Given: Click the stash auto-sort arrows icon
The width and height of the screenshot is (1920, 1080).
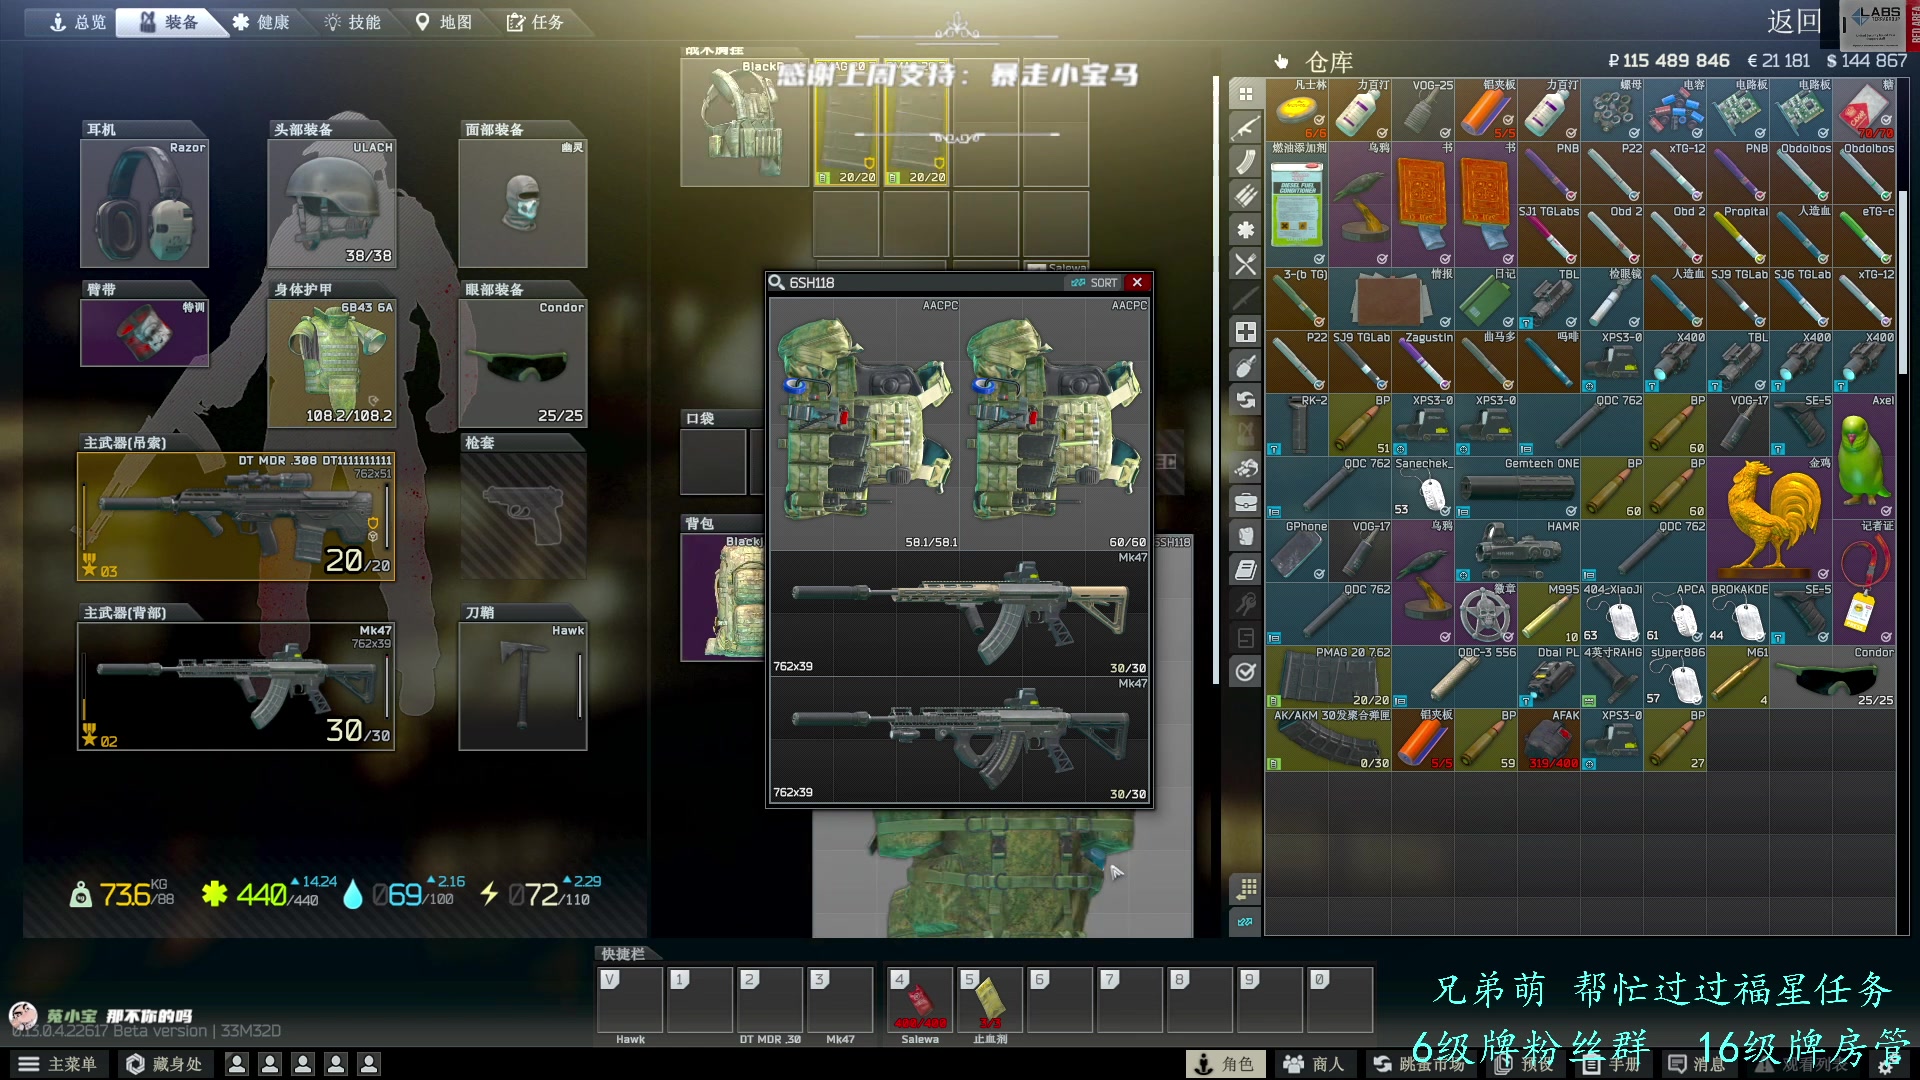Looking at the screenshot, I should coord(1245,922).
